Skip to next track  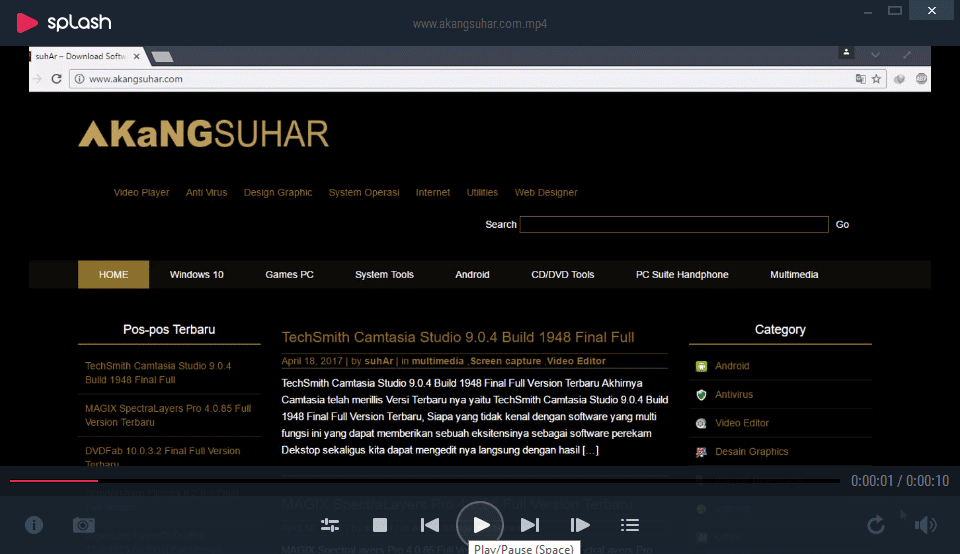tap(530, 525)
